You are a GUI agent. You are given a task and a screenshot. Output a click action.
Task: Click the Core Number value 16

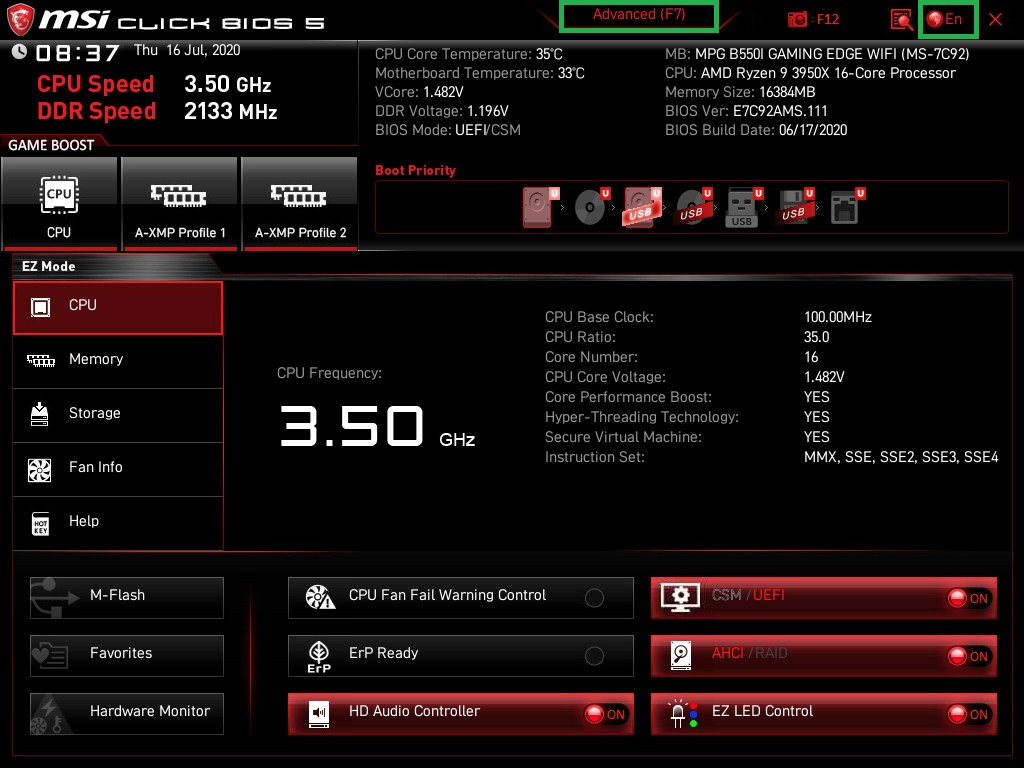coord(811,357)
